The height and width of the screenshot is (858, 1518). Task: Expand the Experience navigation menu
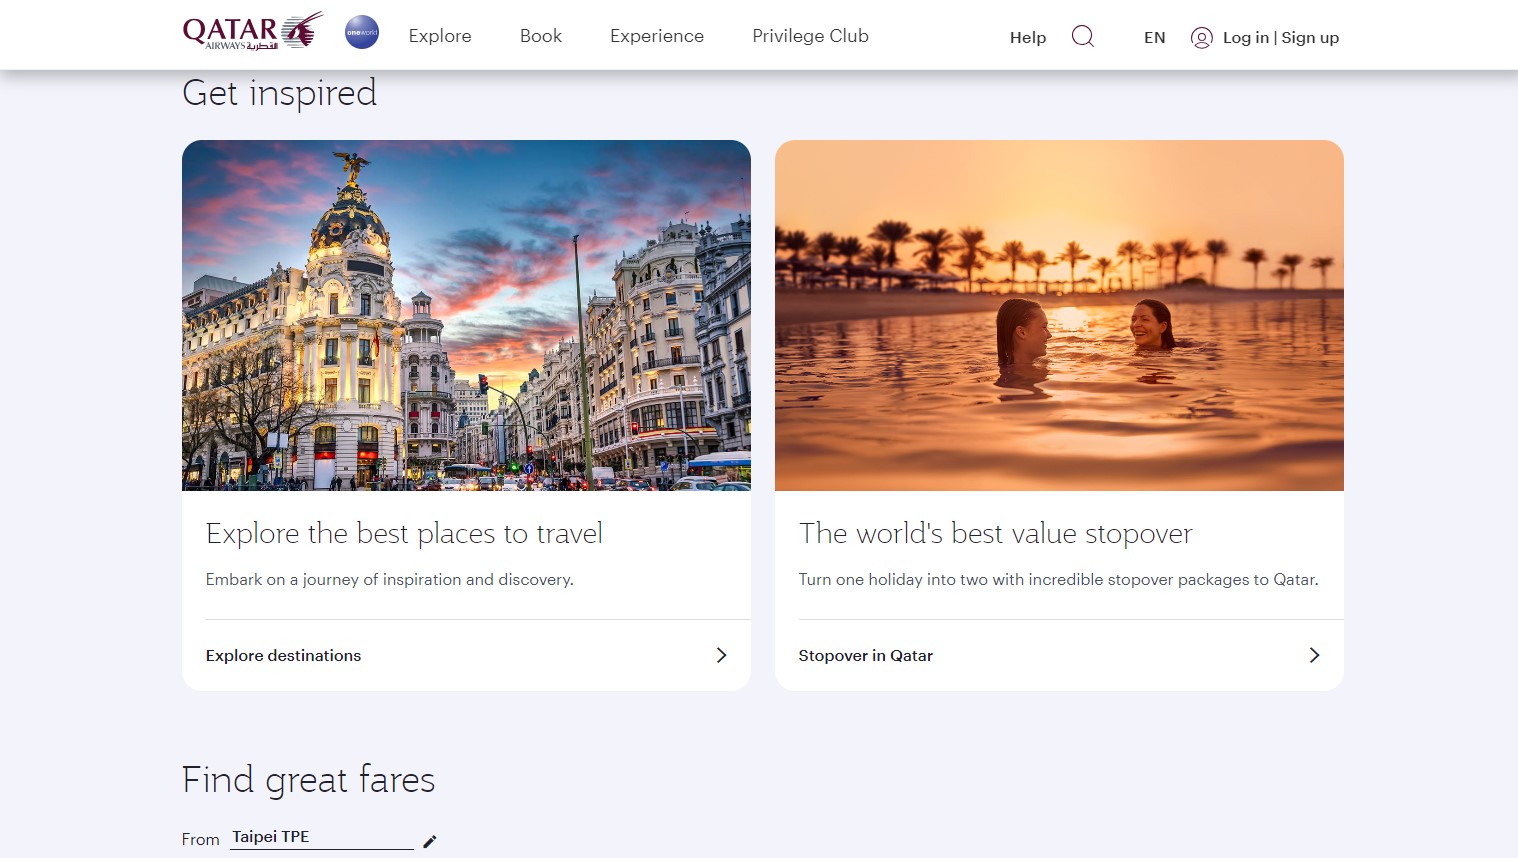click(x=657, y=36)
